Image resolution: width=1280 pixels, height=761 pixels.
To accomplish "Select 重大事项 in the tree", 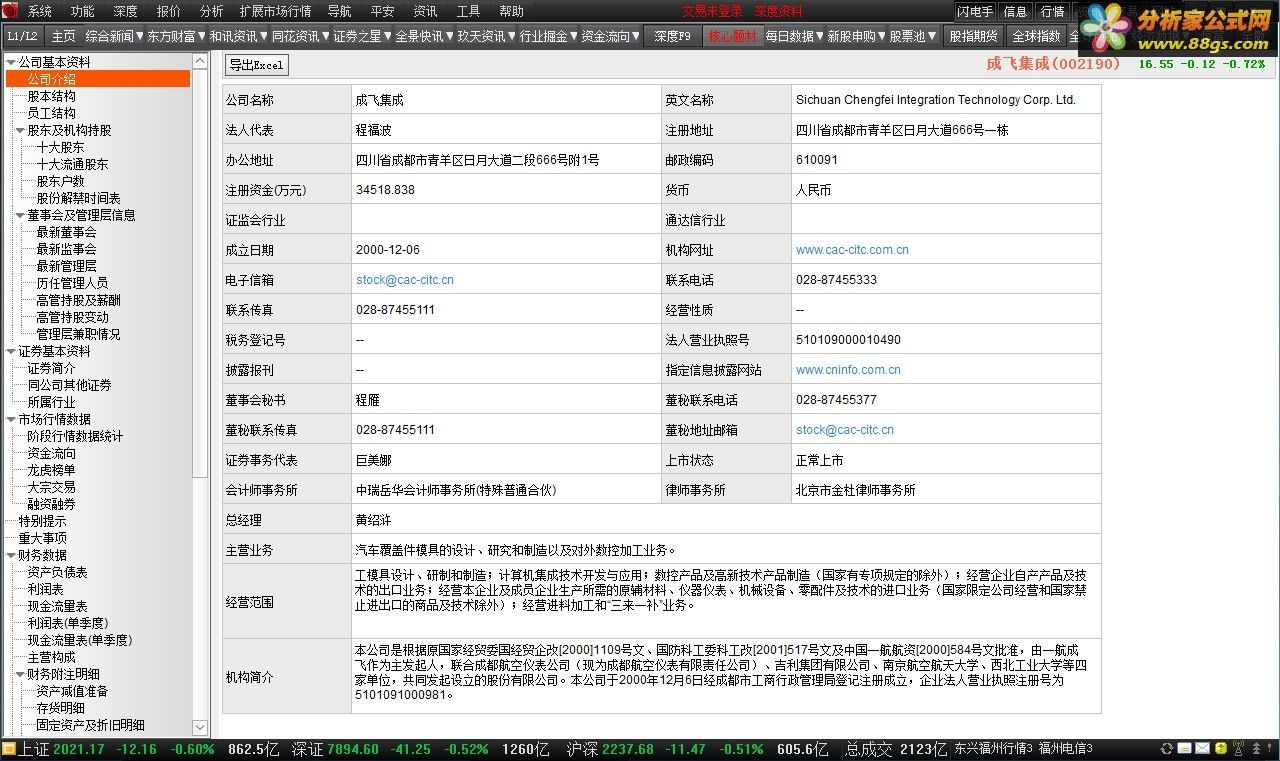I will click(x=42, y=538).
